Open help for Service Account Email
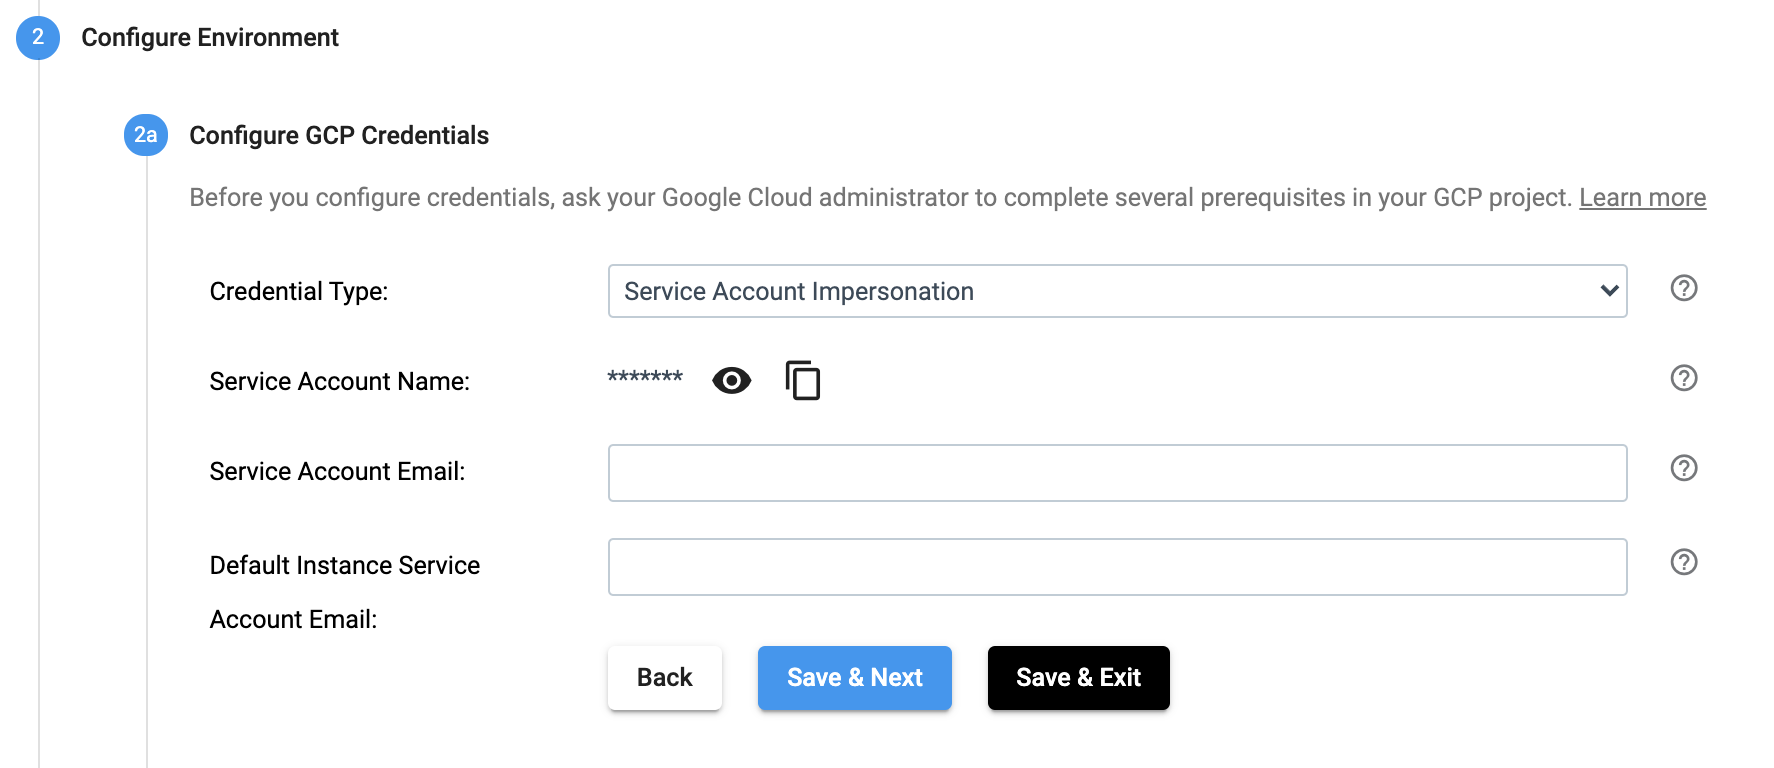The image size is (1774, 768). coord(1683,467)
